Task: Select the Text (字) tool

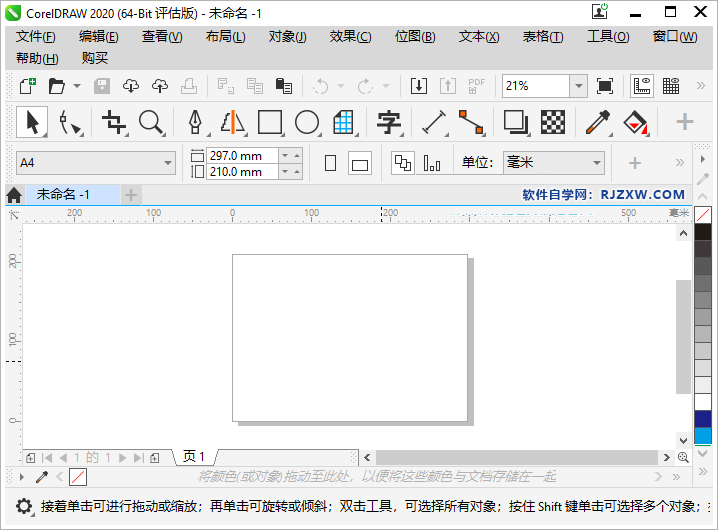Action: 389,123
